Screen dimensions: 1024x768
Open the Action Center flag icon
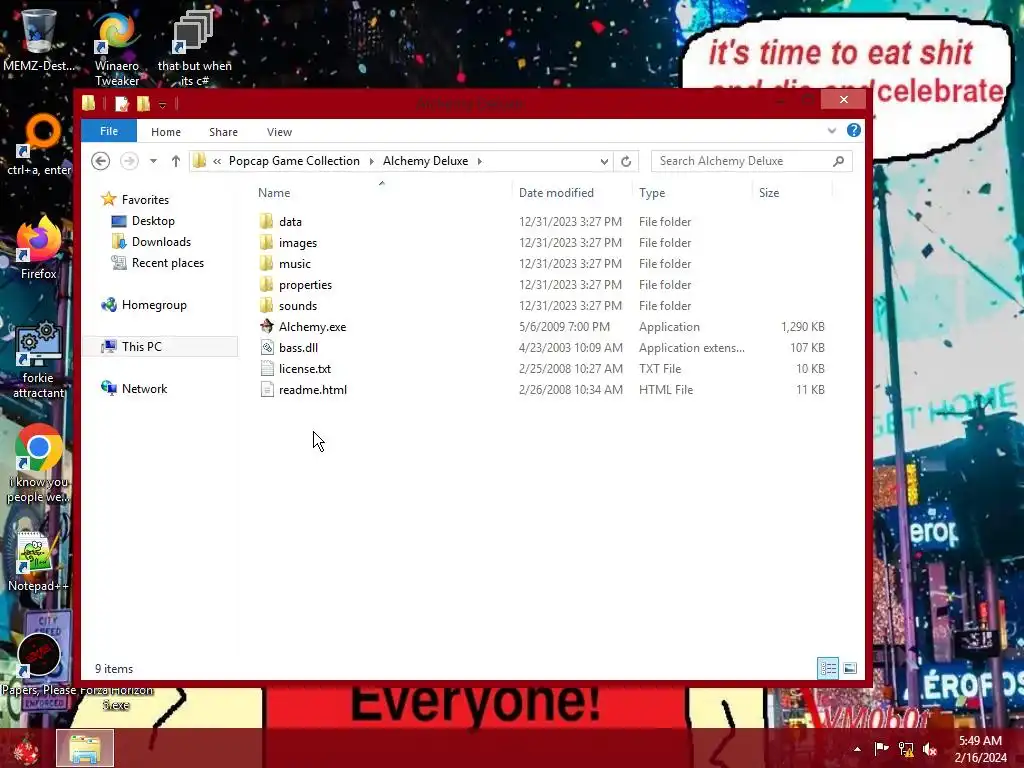(x=882, y=748)
